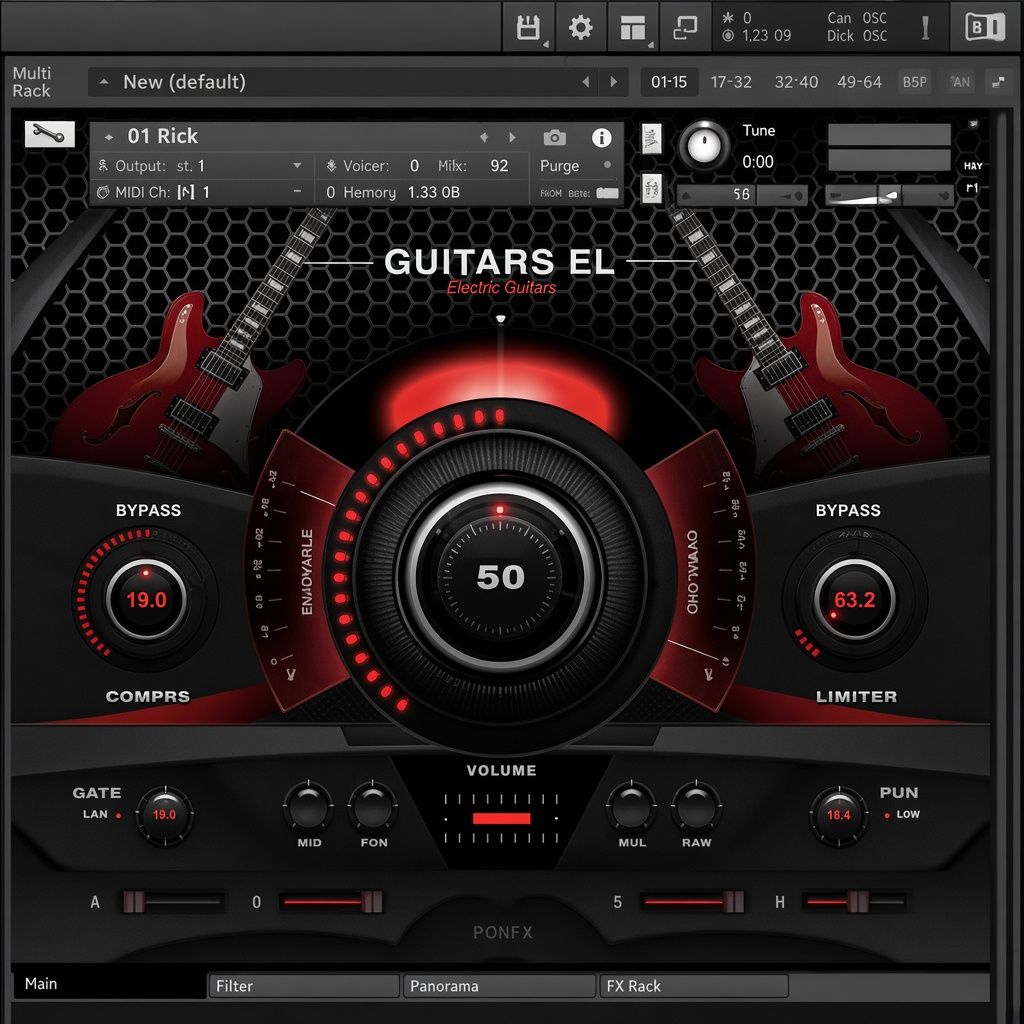Expand the 01 Rick instrument menu arrow

[x=109, y=137]
